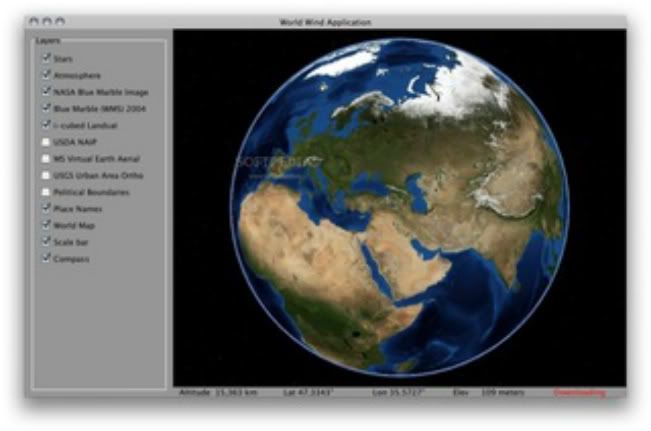651x431 pixels.
Task: Enable the USDA NAIP layer
Action: (x=46, y=142)
